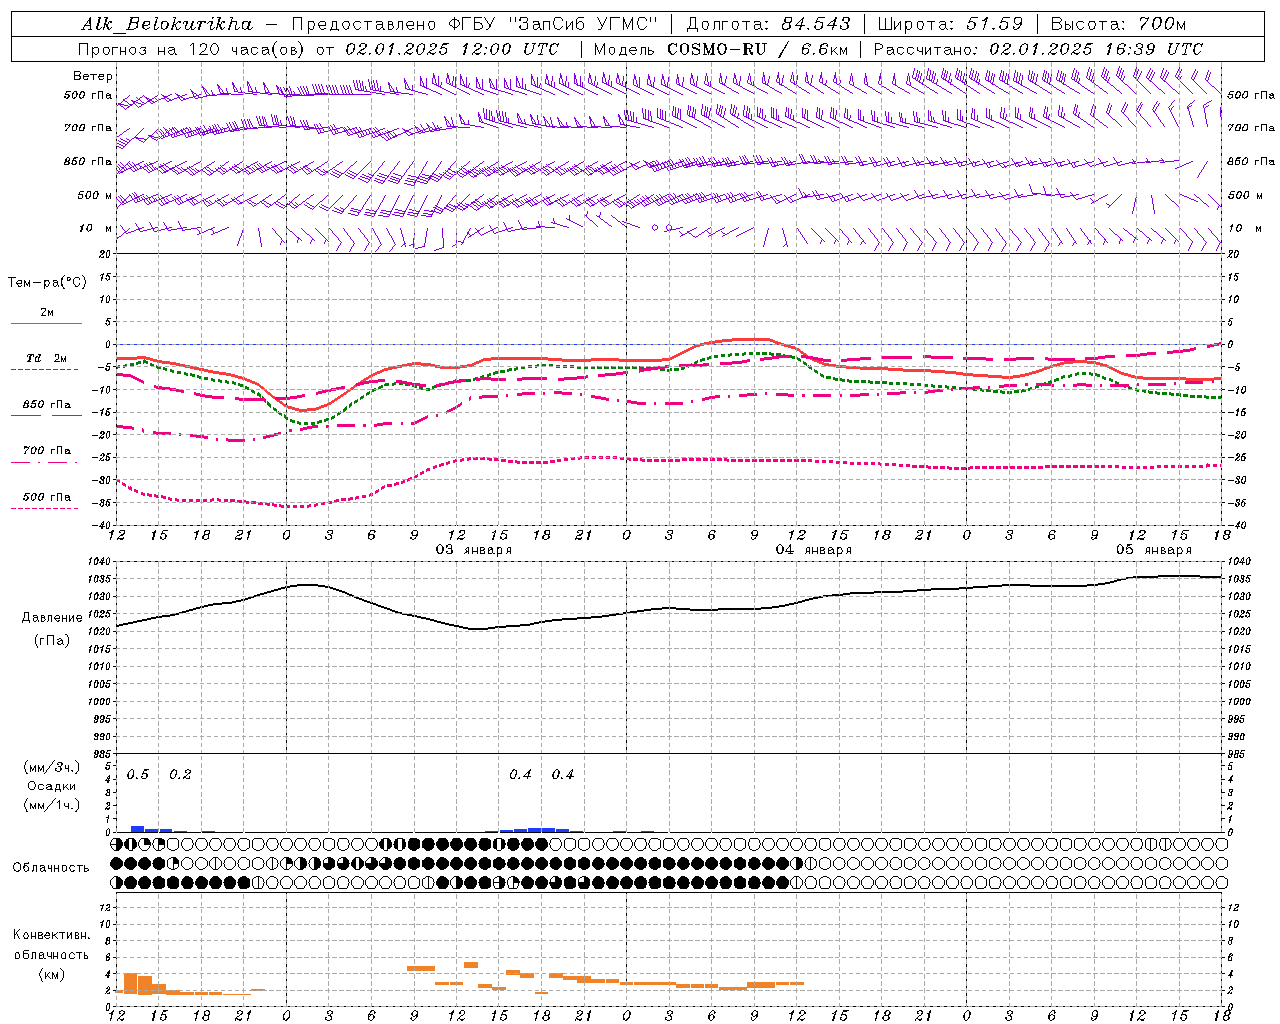Click 'Предоставлено ФГБУ "ЗапСиб УГМС"' text
This screenshot has width=1280, height=1024.
point(475,24)
